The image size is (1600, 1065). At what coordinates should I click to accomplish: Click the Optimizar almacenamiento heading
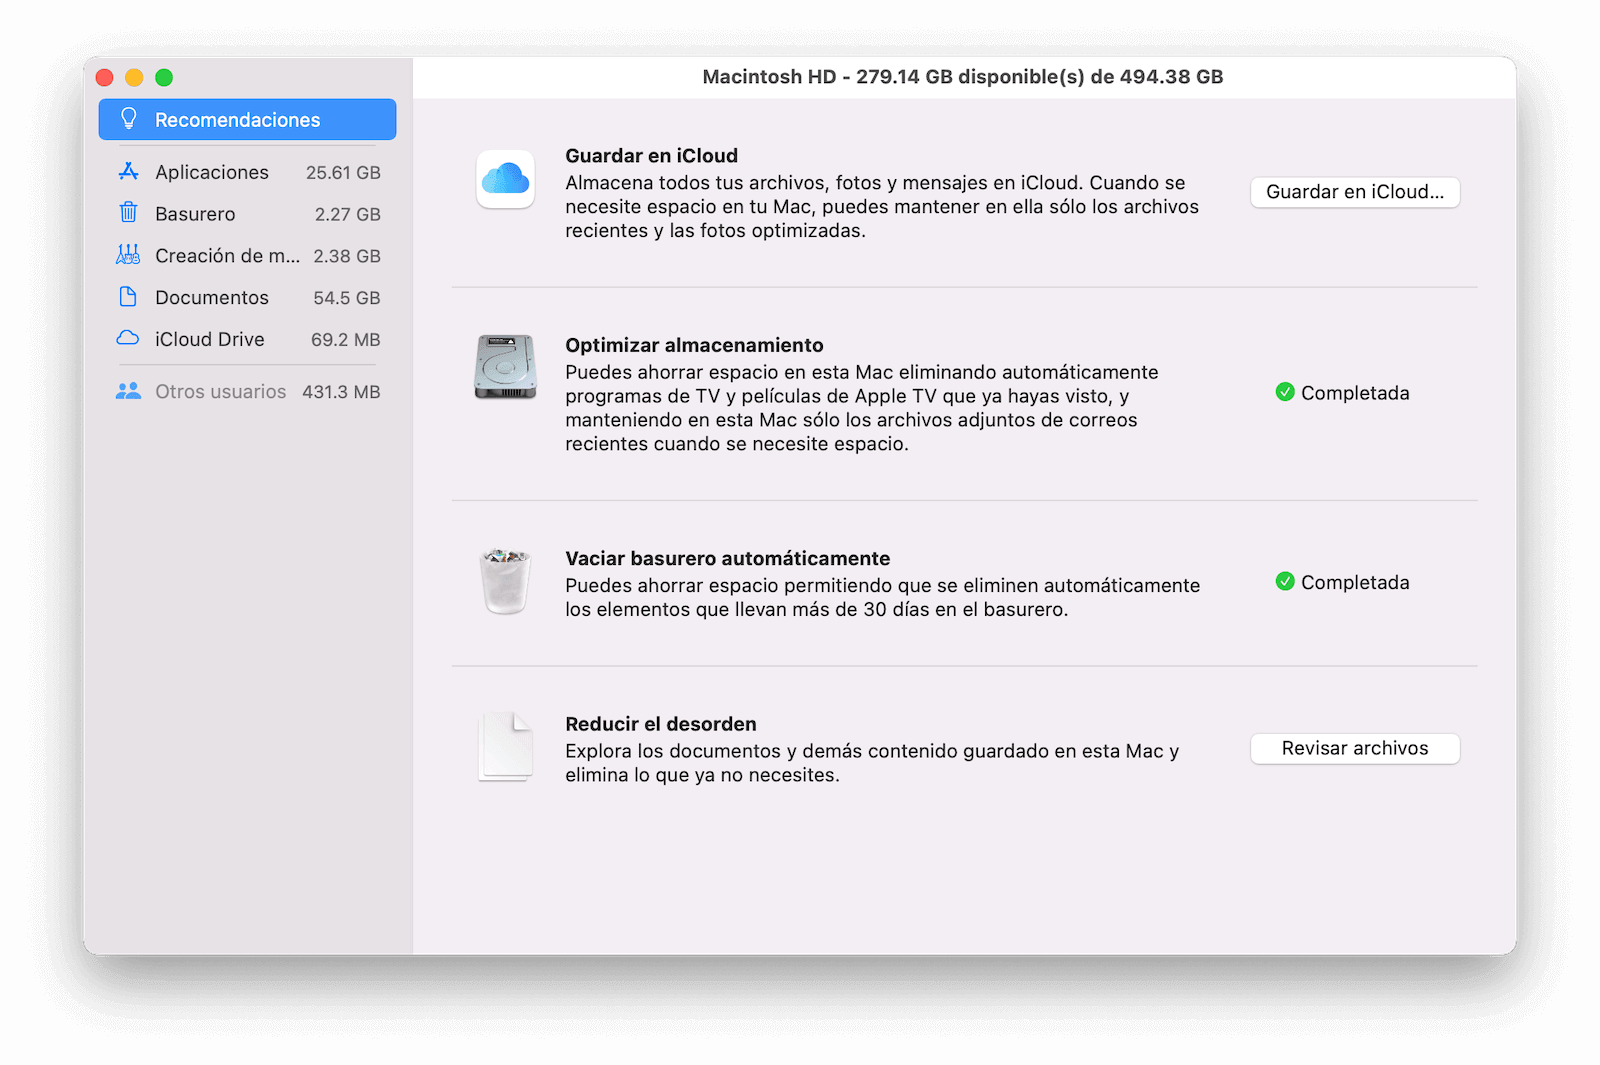(694, 345)
